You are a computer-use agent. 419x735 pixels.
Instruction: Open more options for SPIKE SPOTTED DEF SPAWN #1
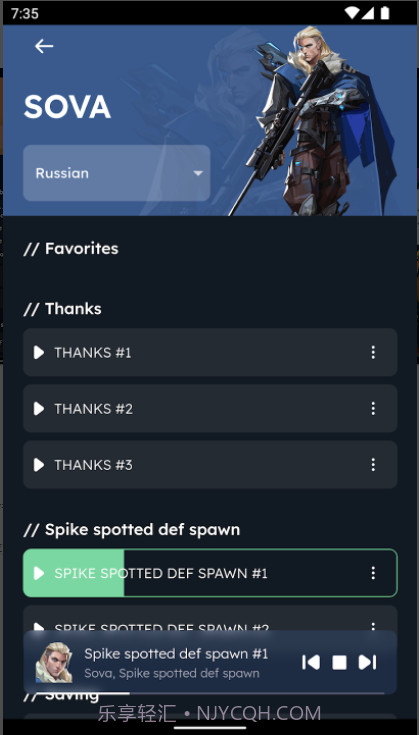(373, 573)
